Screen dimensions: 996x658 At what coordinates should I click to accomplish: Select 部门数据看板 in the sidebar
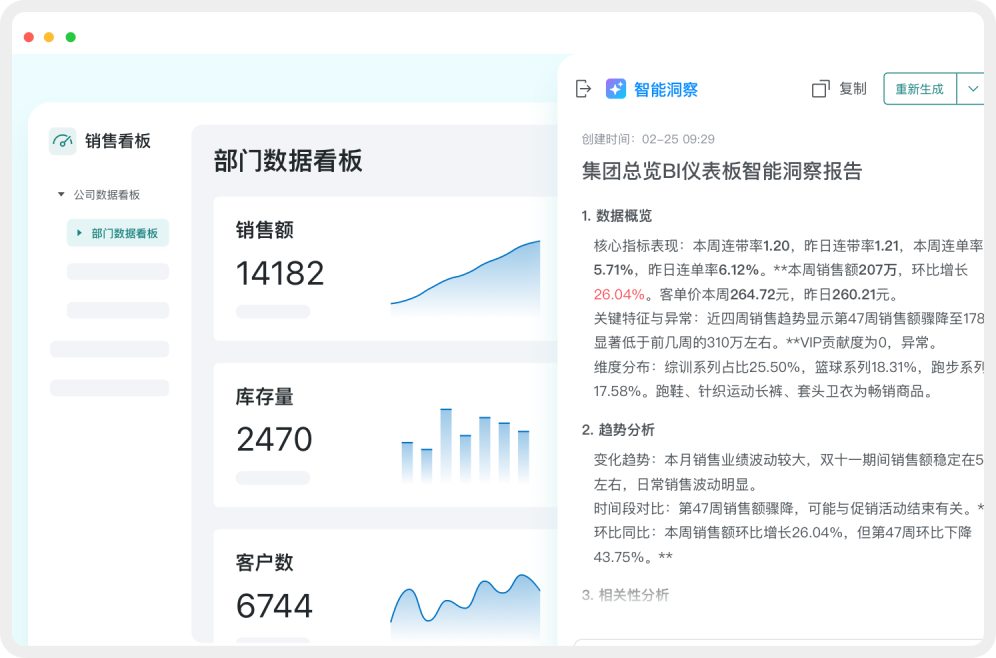coord(124,233)
